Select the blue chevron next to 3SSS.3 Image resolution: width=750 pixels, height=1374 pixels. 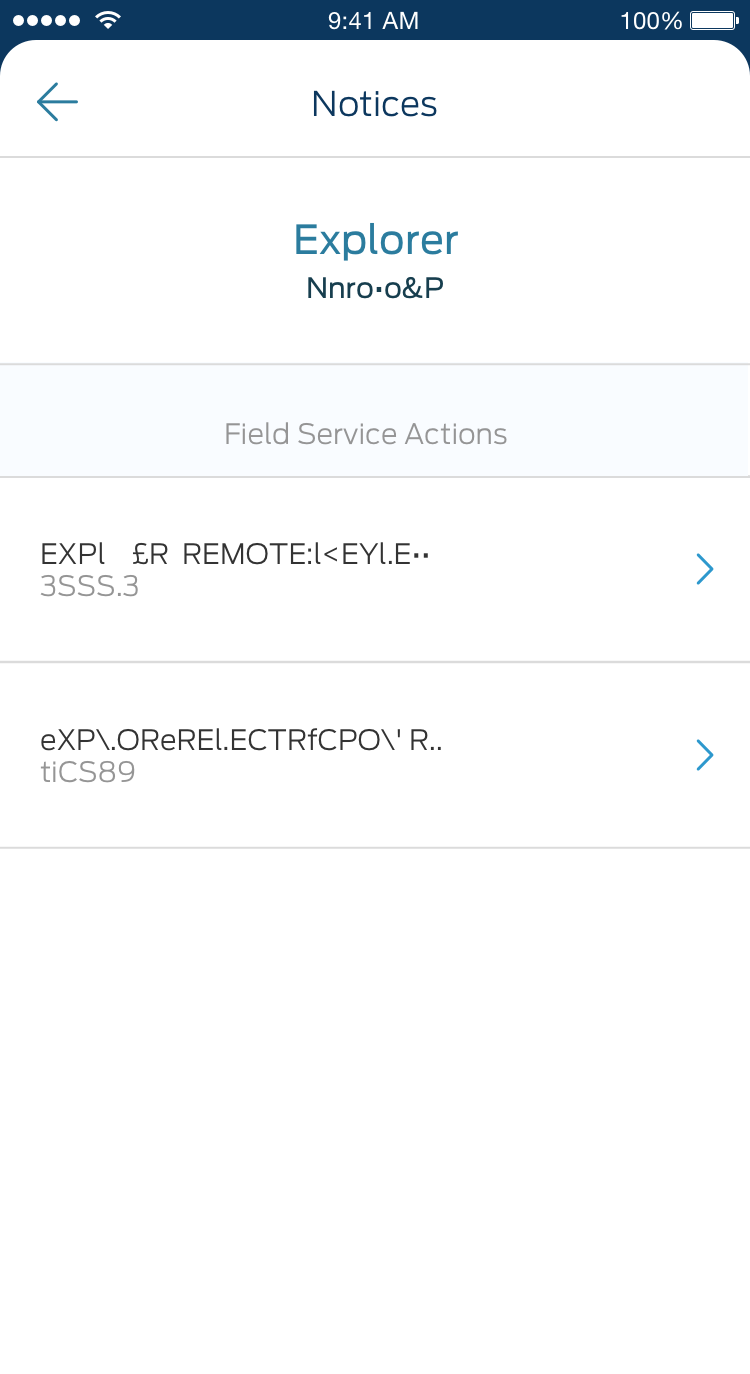coord(705,568)
